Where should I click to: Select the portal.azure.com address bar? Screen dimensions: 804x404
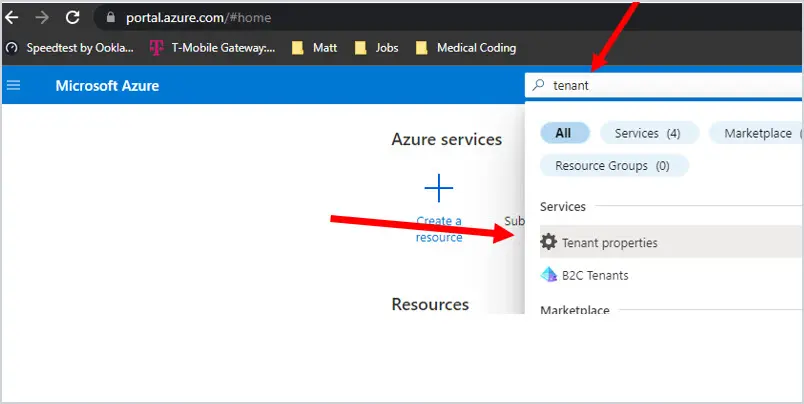(449, 17)
